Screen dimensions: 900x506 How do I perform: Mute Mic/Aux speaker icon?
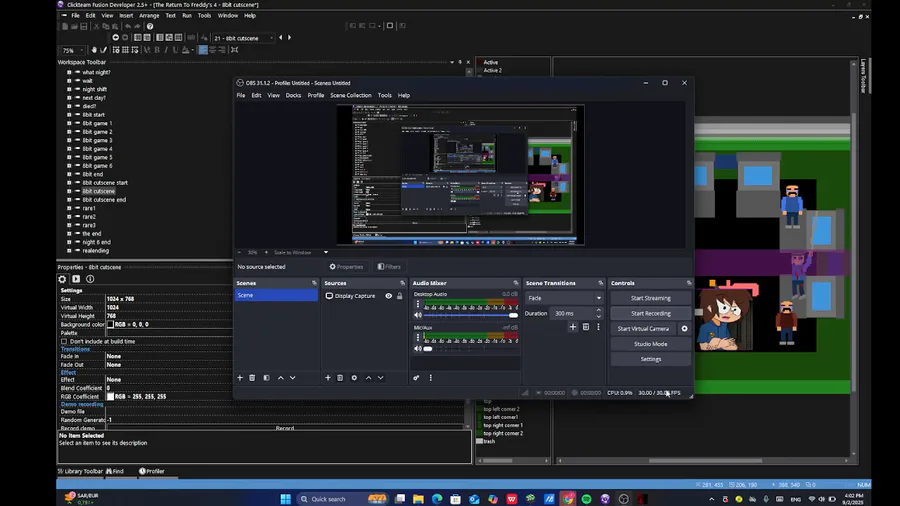[x=418, y=348]
